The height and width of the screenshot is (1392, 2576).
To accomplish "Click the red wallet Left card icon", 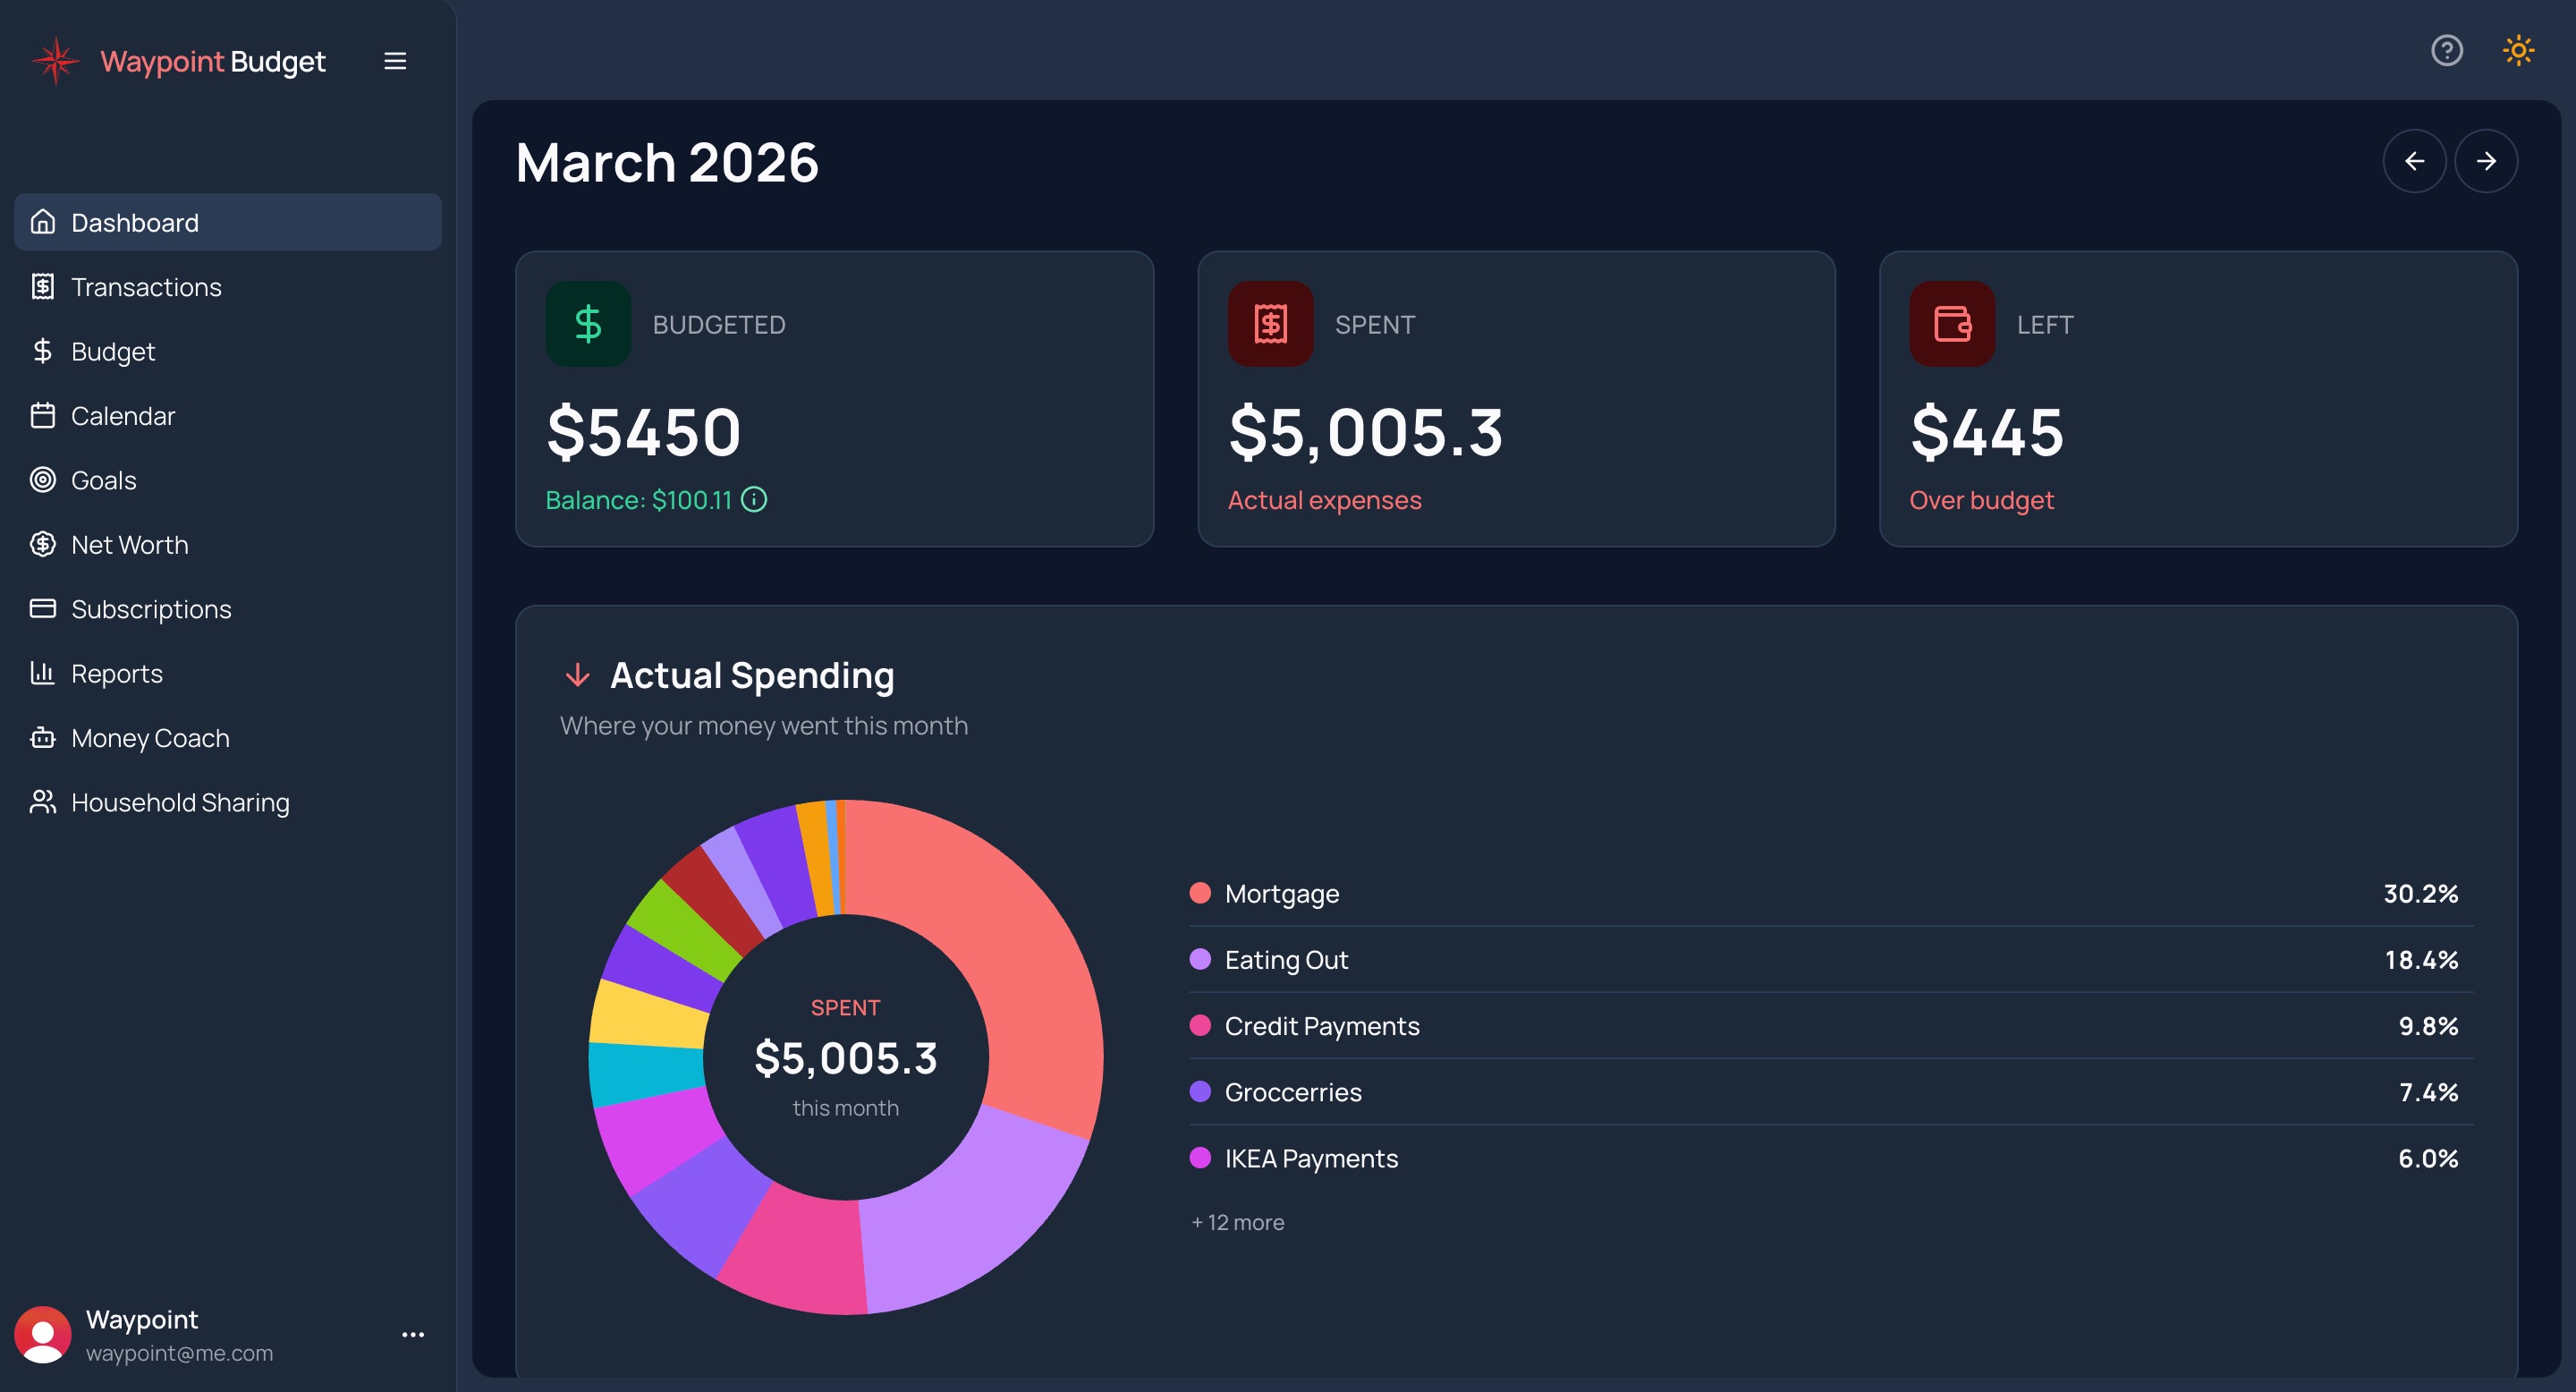I will (x=1951, y=324).
